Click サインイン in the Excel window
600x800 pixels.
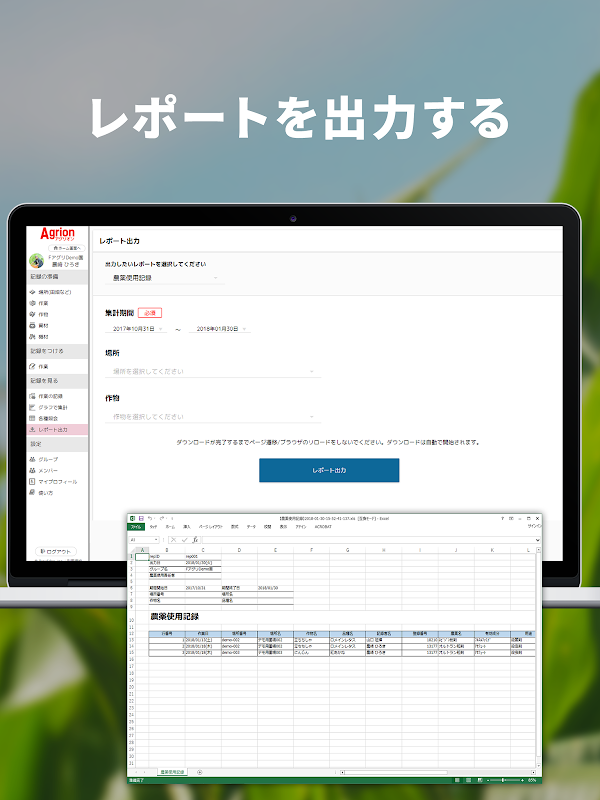tap(534, 527)
